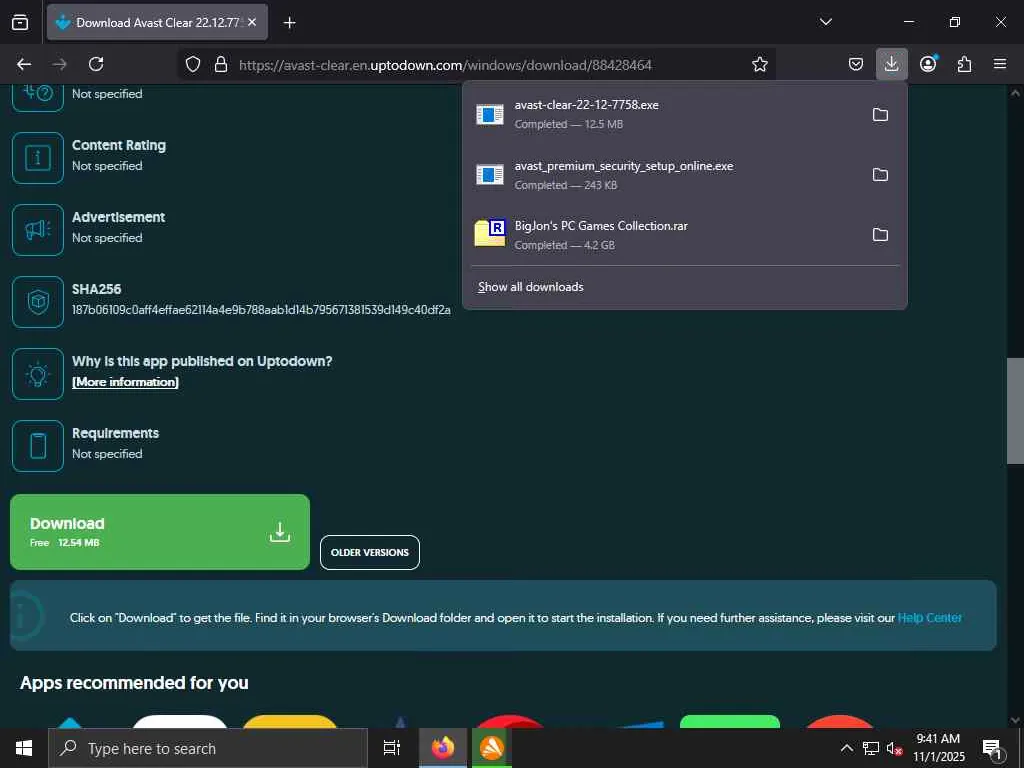Image resolution: width=1024 pixels, height=768 pixels.
Task: Save page to Pocket
Action: [x=856, y=64]
